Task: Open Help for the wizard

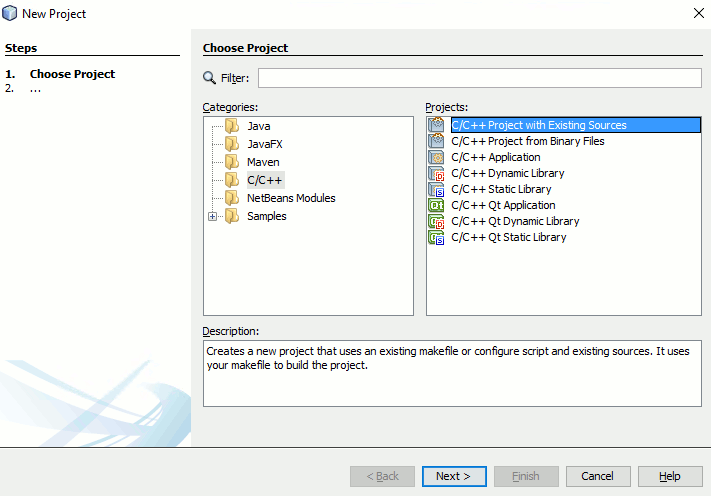Action: 670,476
